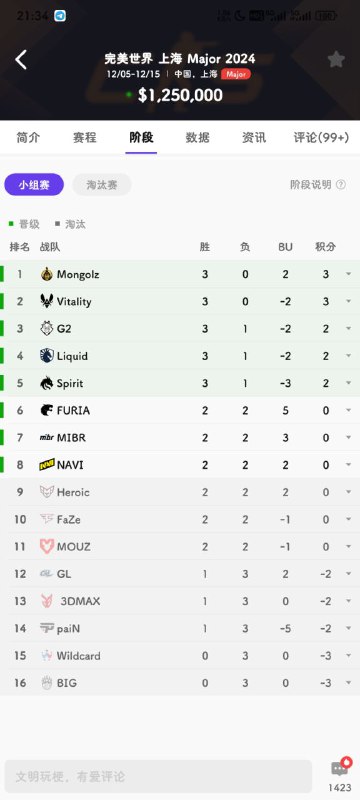Tap the Vitality team logo

(x=47, y=301)
